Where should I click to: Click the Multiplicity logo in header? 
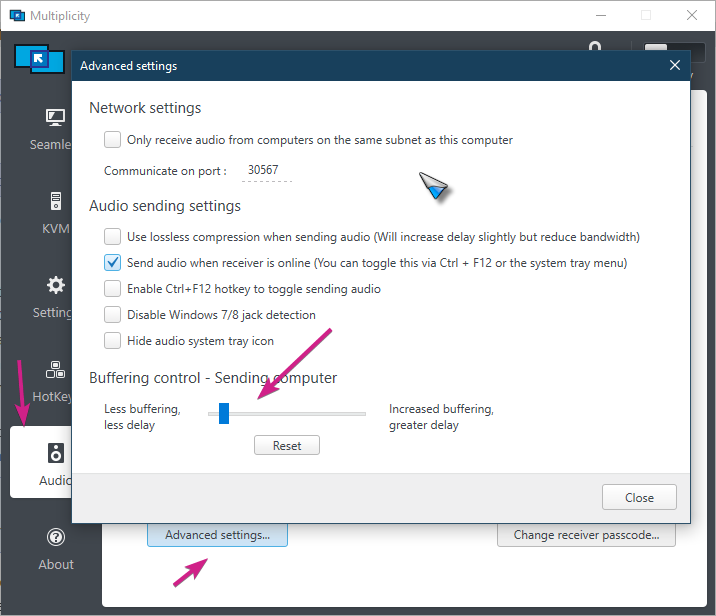(39, 59)
